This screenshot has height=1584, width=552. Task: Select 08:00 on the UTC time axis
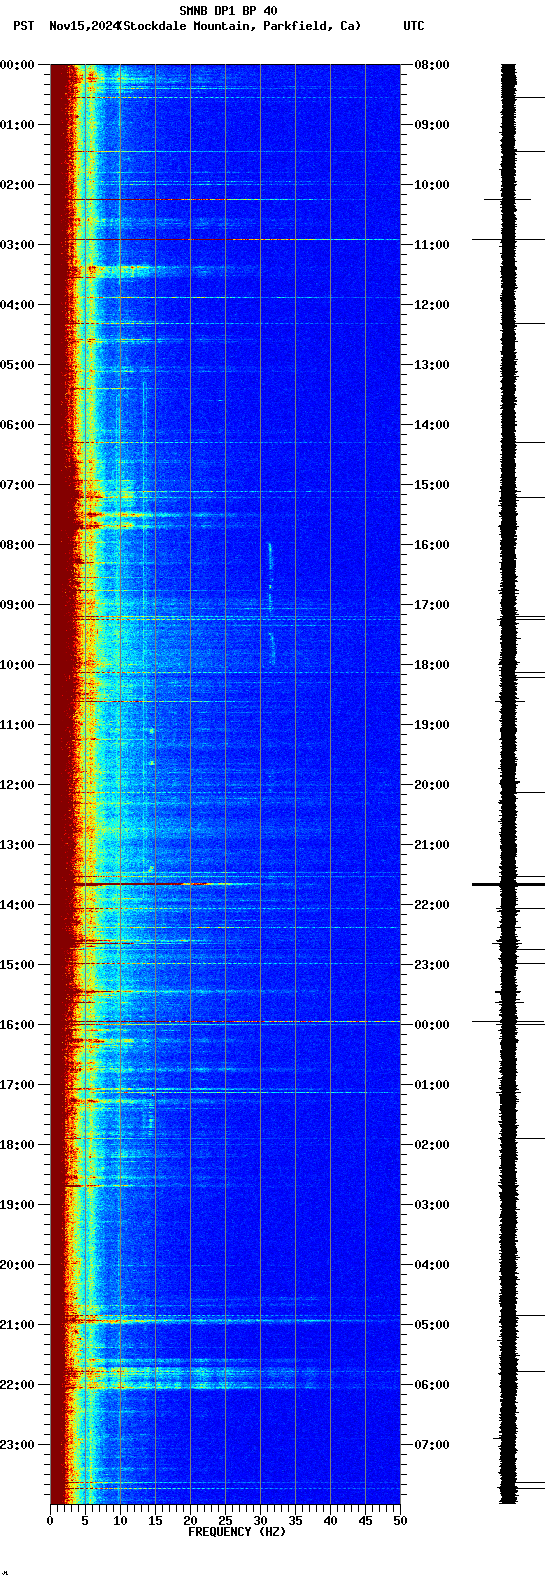(431, 65)
